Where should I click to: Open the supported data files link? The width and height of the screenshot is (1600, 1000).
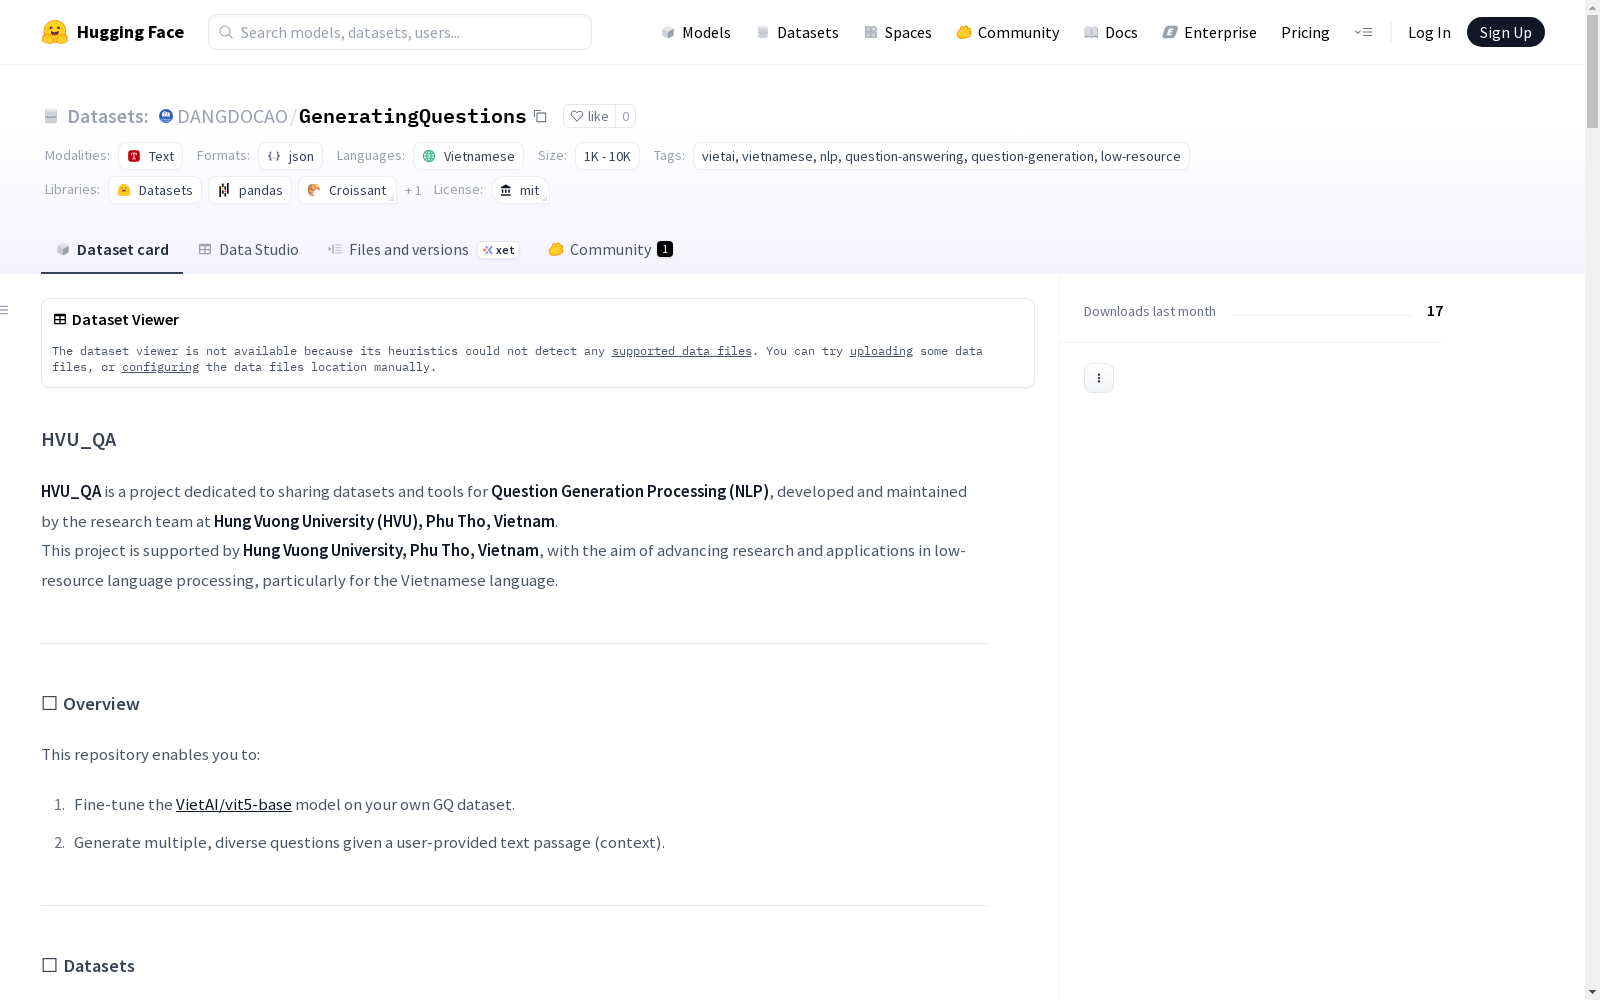[681, 351]
